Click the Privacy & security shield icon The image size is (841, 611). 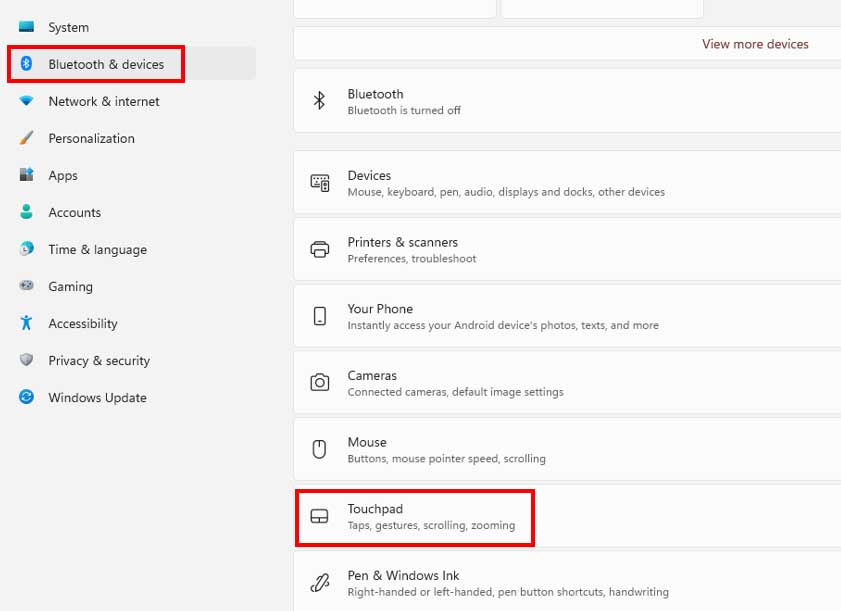(26, 360)
